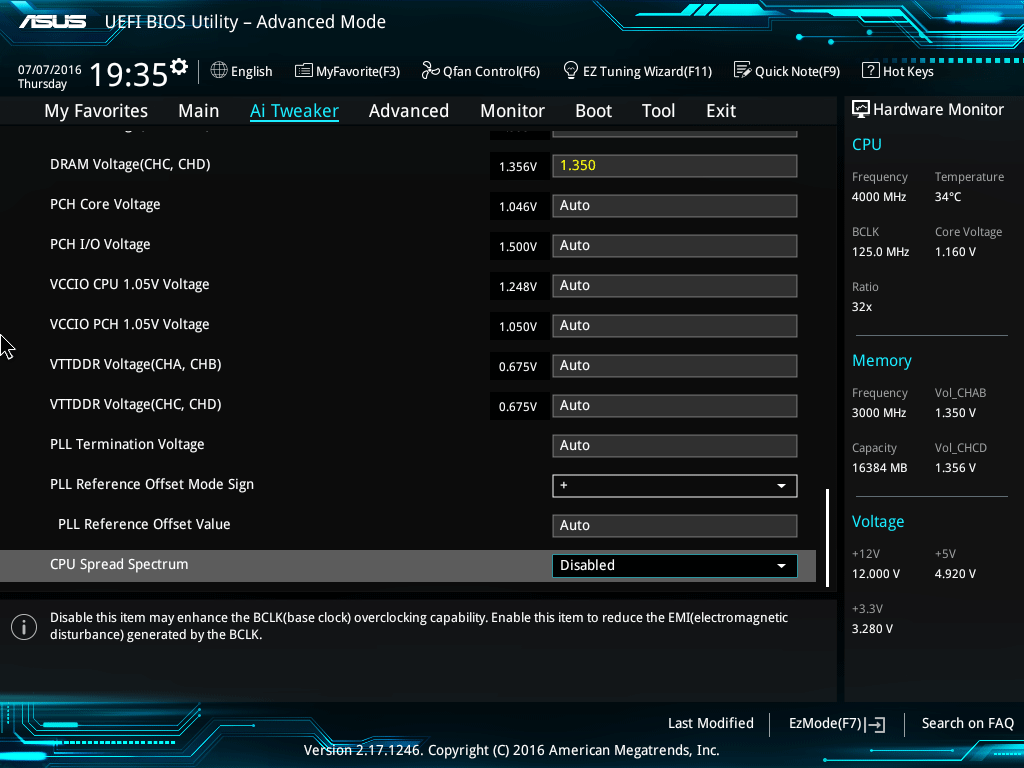Open Search on FAQ
The height and width of the screenshot is (768, 1024).
point(967,724)
